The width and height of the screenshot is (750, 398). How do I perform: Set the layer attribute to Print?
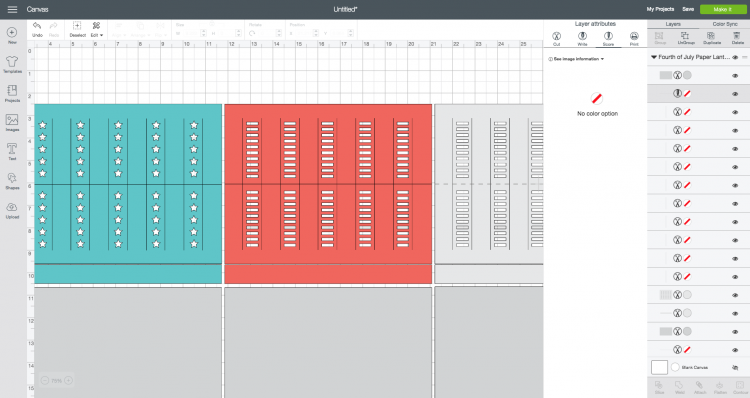point(634,39)
